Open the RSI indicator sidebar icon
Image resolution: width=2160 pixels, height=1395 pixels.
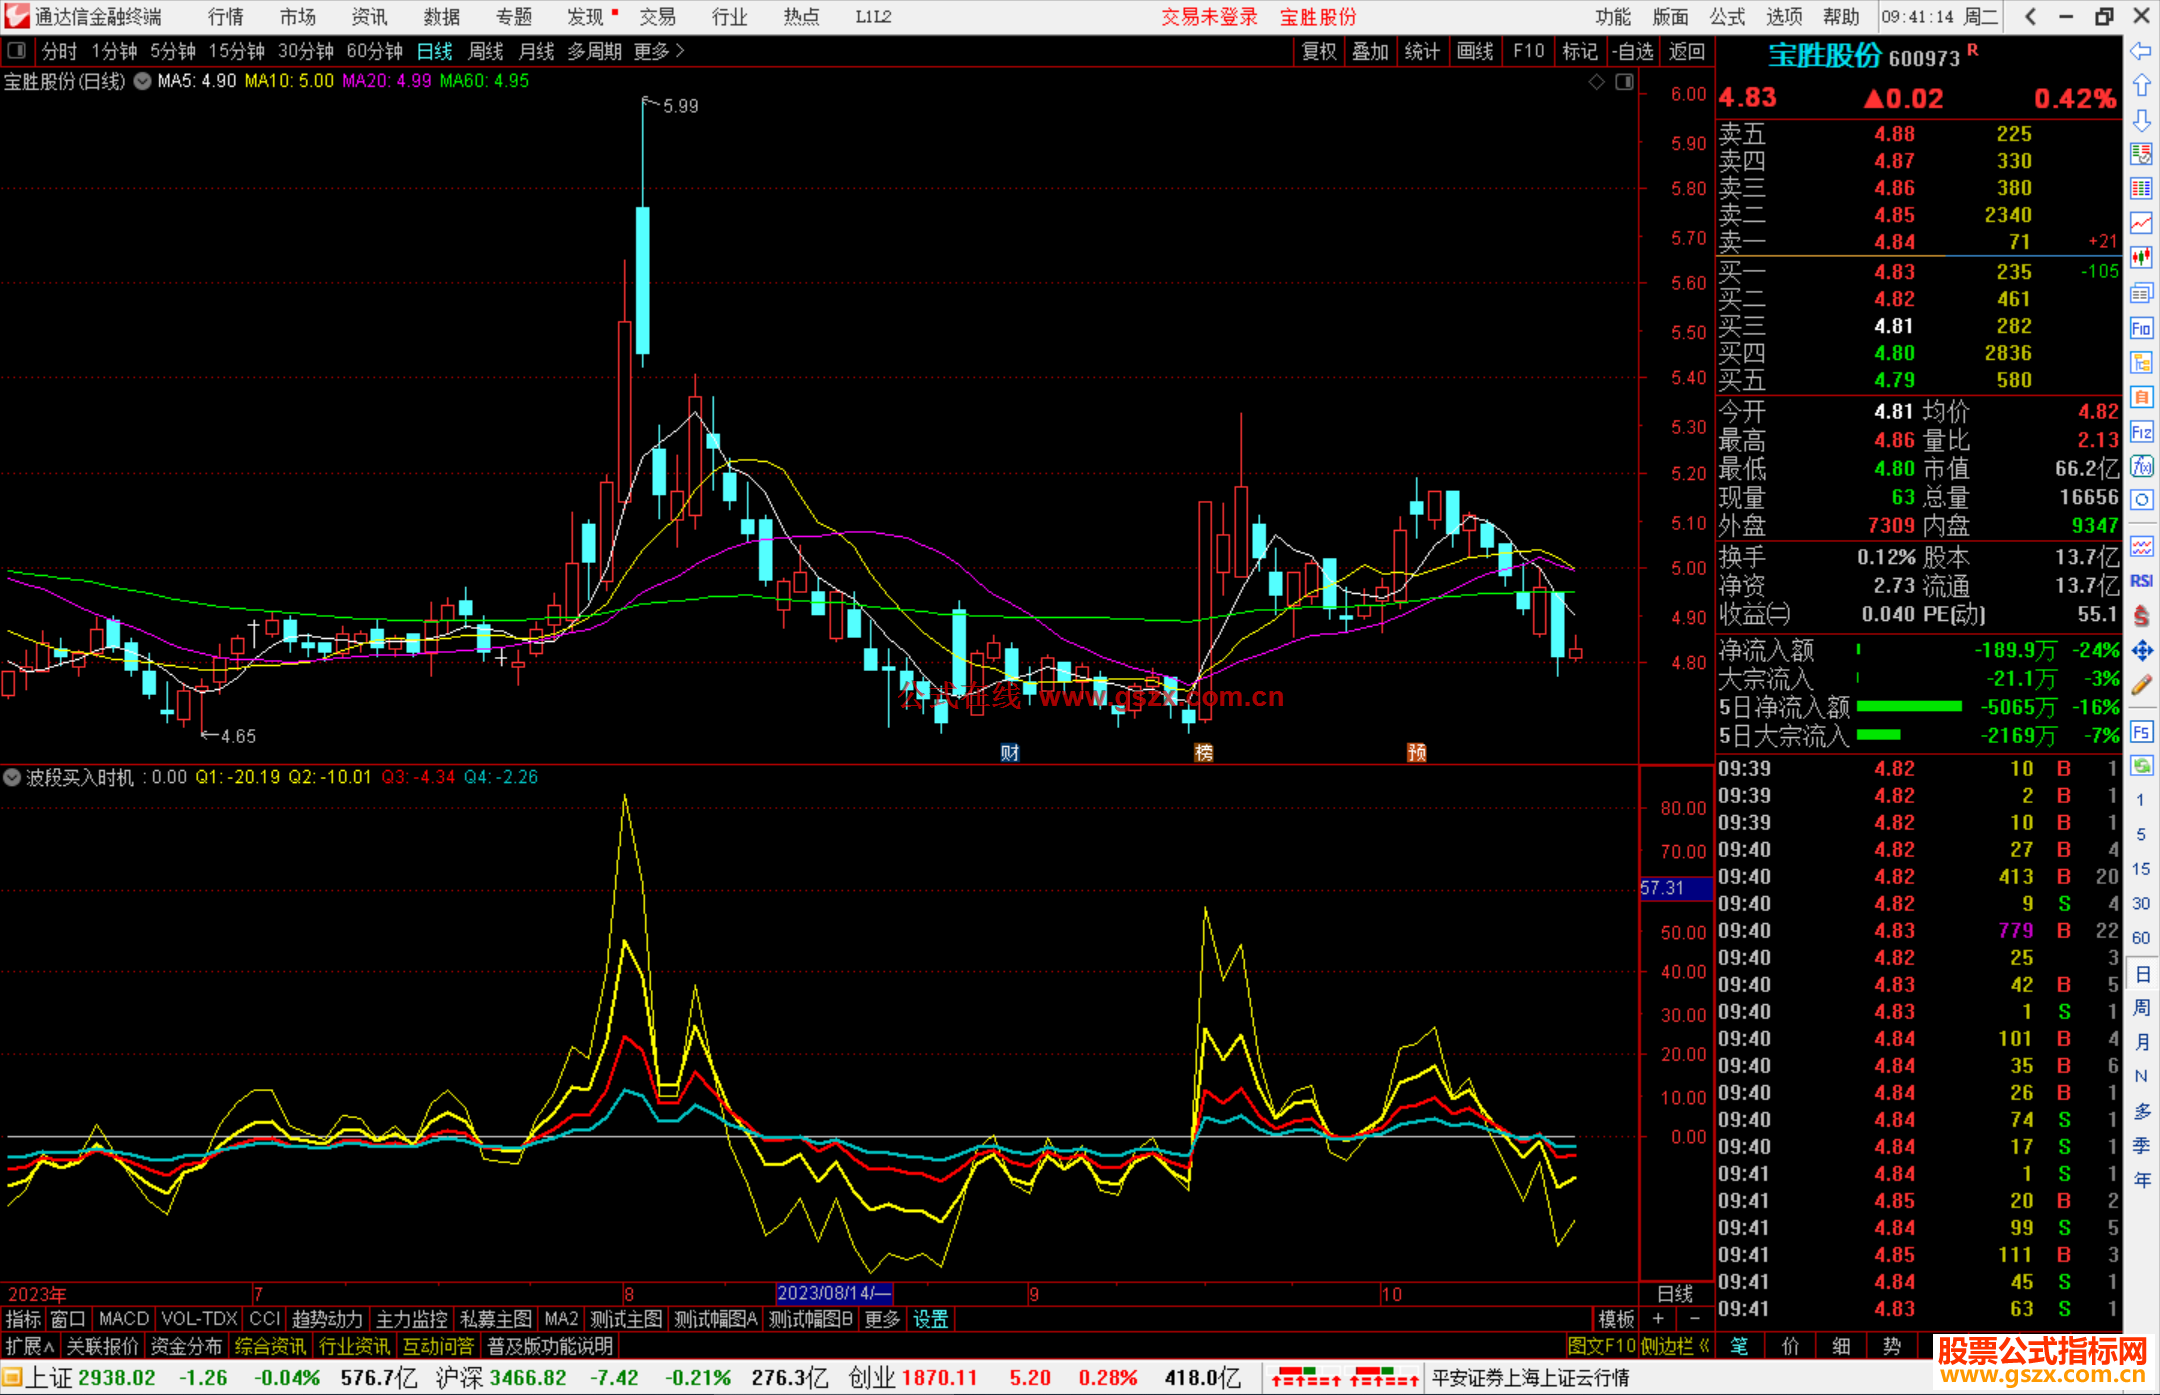2141,581
